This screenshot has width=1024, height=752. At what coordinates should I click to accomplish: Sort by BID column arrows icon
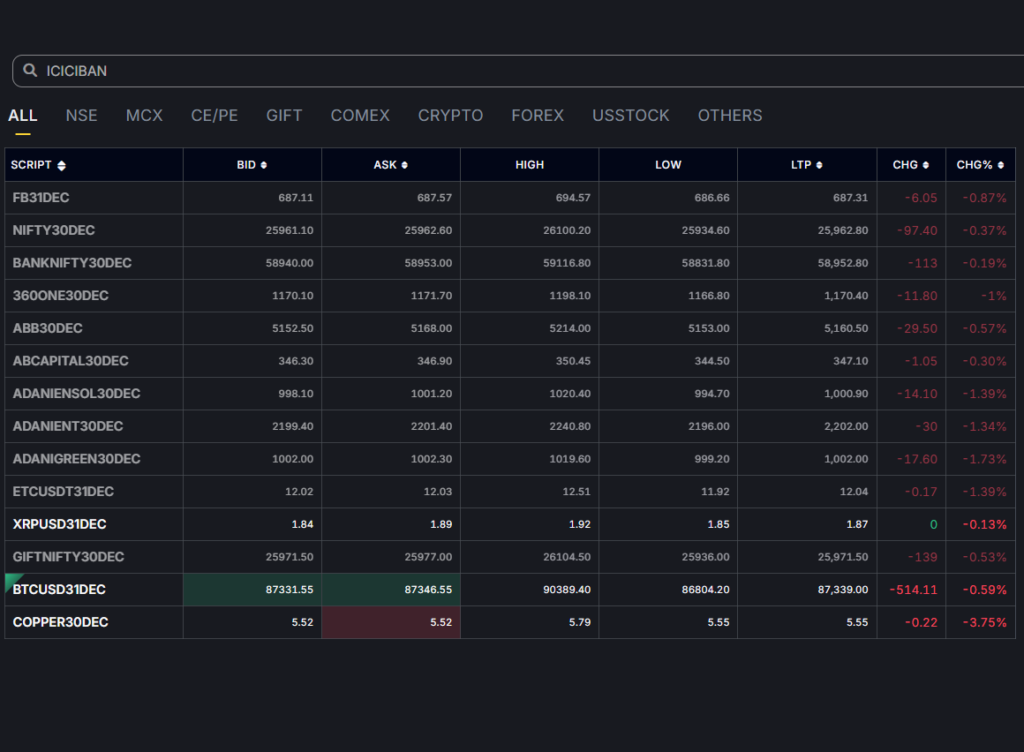pos(264,166)
